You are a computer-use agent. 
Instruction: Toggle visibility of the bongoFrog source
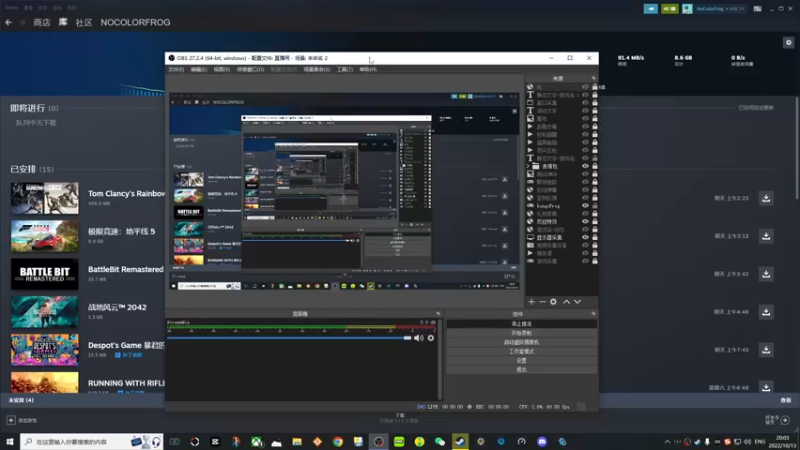coord(585,206)
